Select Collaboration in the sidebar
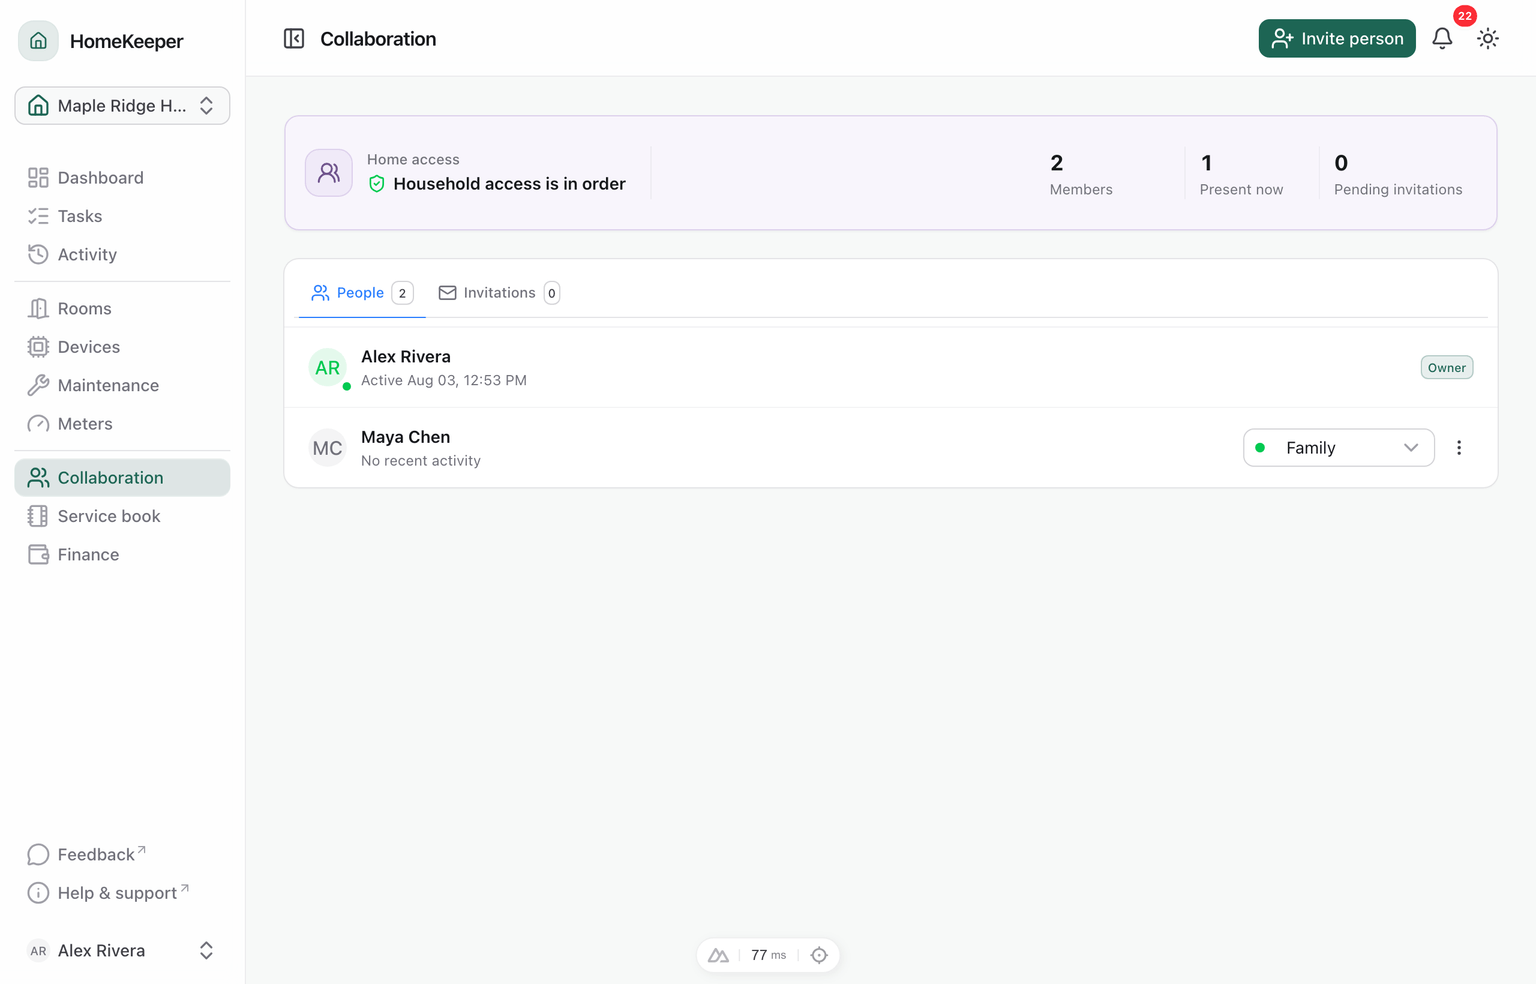This screenshot has height=984, width=1536. 122,478
